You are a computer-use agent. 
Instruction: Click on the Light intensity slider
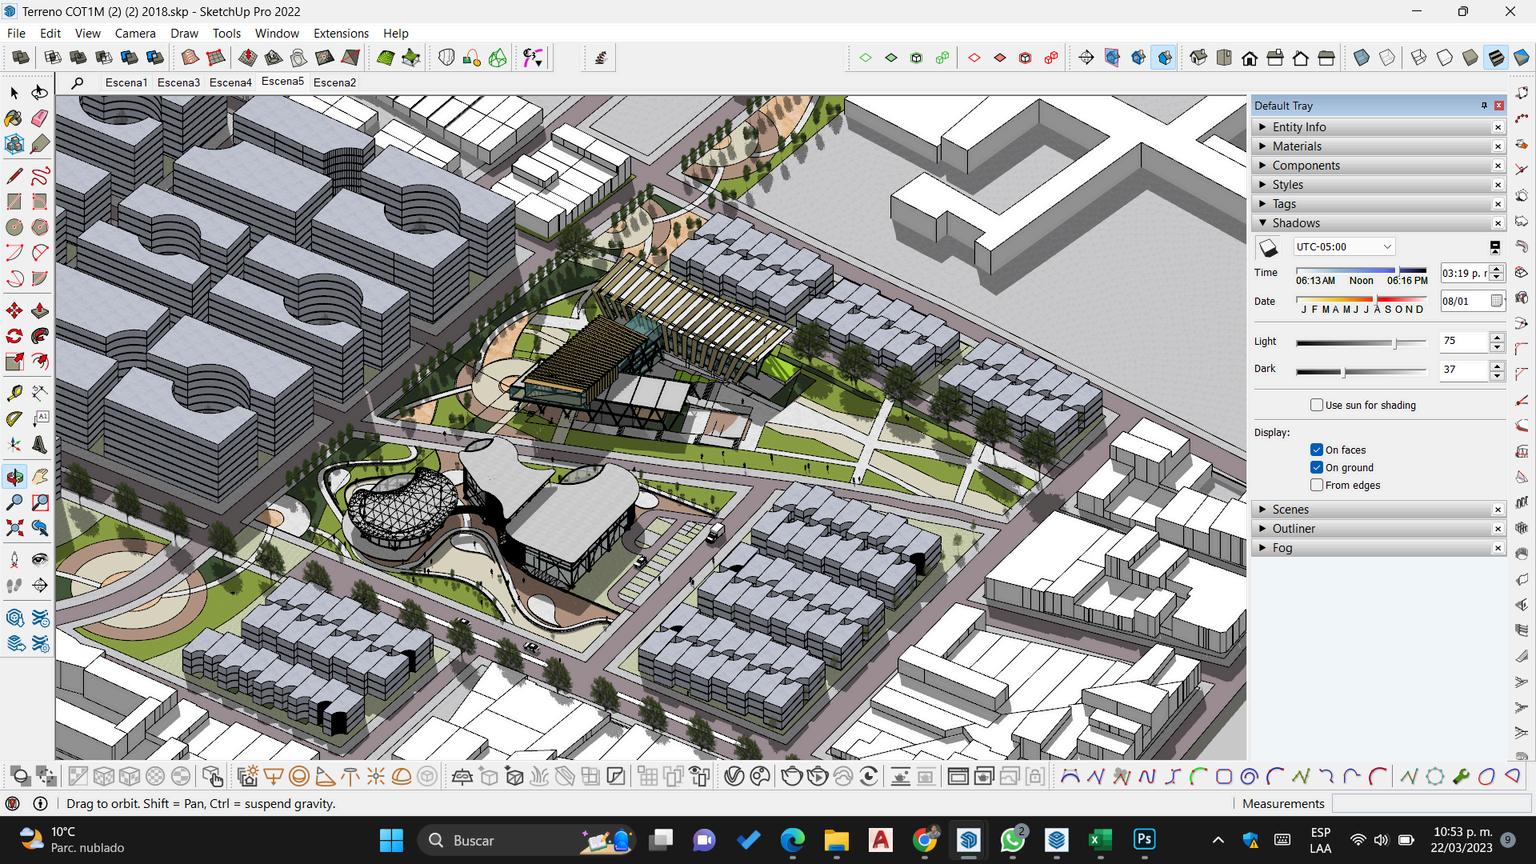click(x=1360, y=343)
